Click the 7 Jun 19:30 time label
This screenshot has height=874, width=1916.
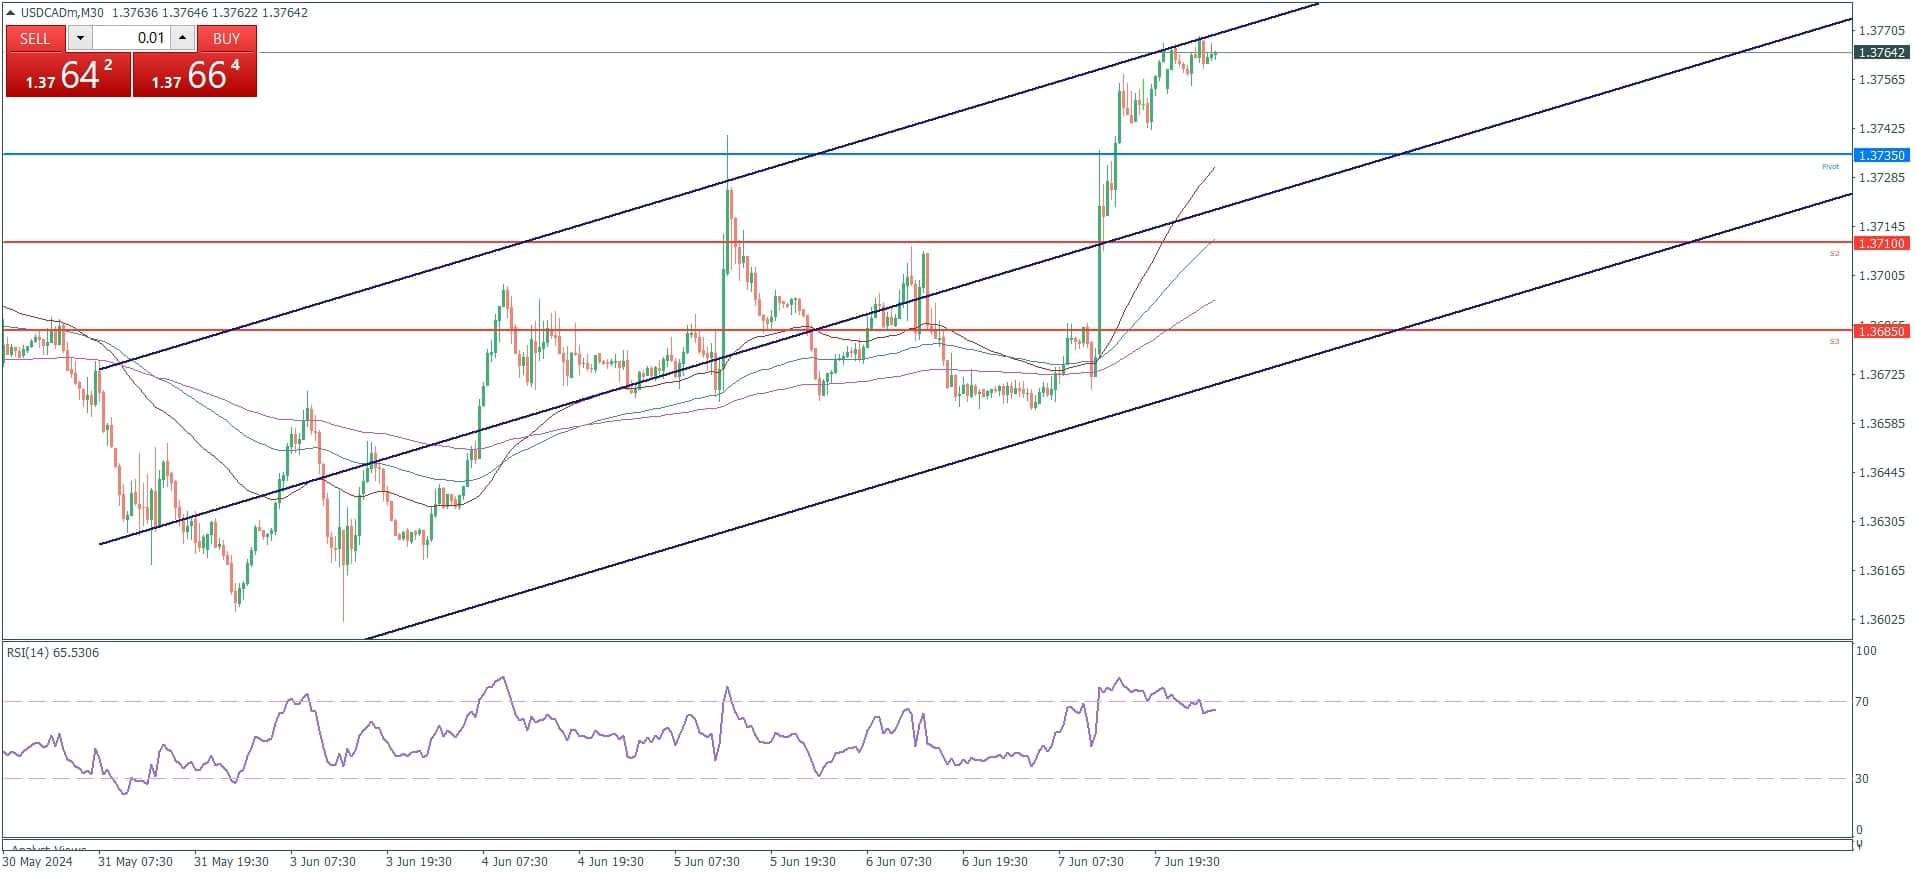[x=1187, y=862]
